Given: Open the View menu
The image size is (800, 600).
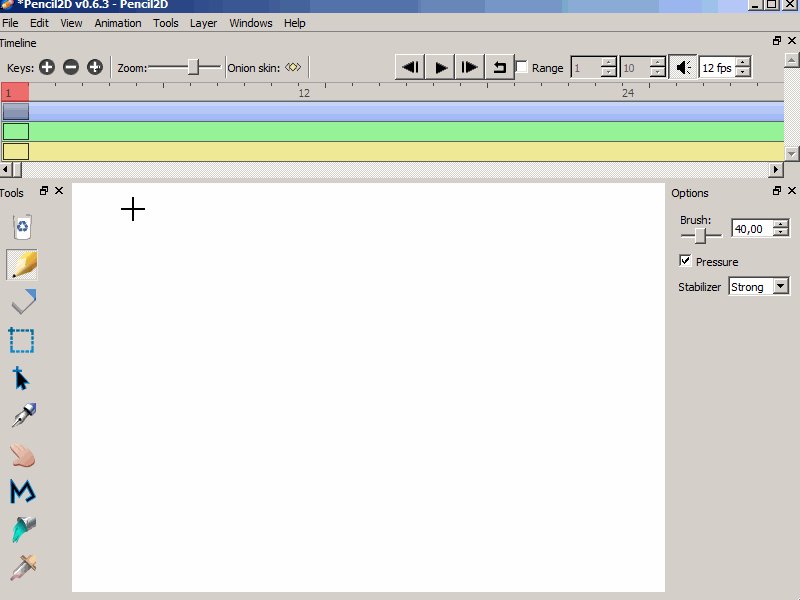Looking at the screenshot, I should pos(71,23).
